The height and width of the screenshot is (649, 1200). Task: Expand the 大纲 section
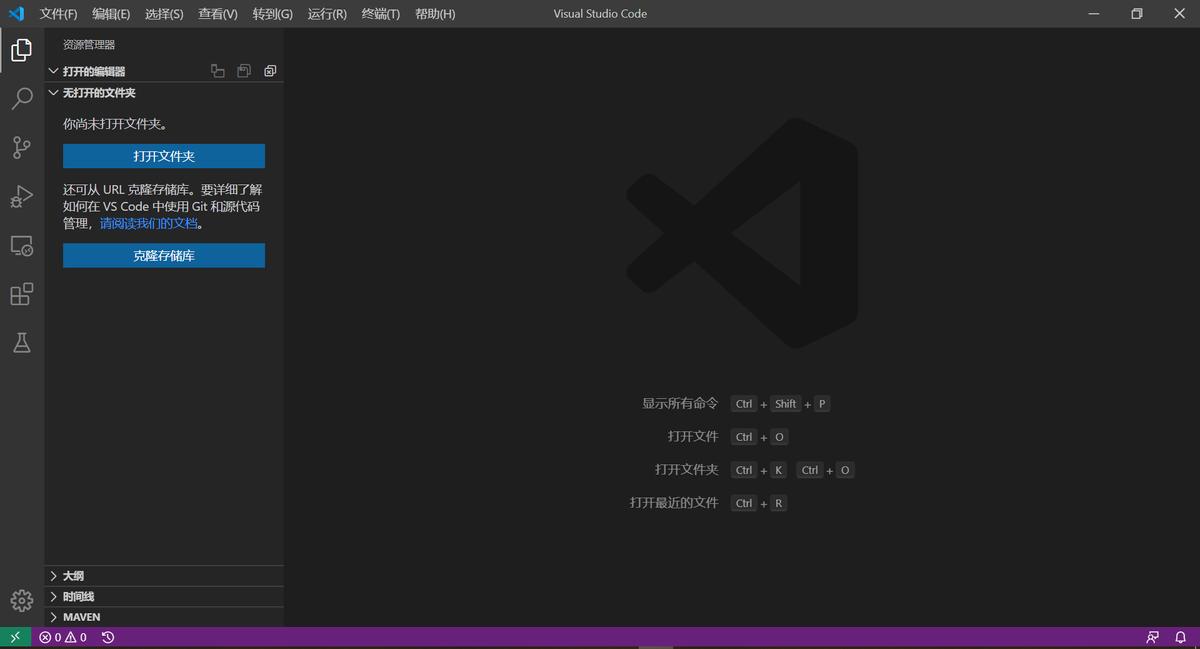tap(72, 575)
